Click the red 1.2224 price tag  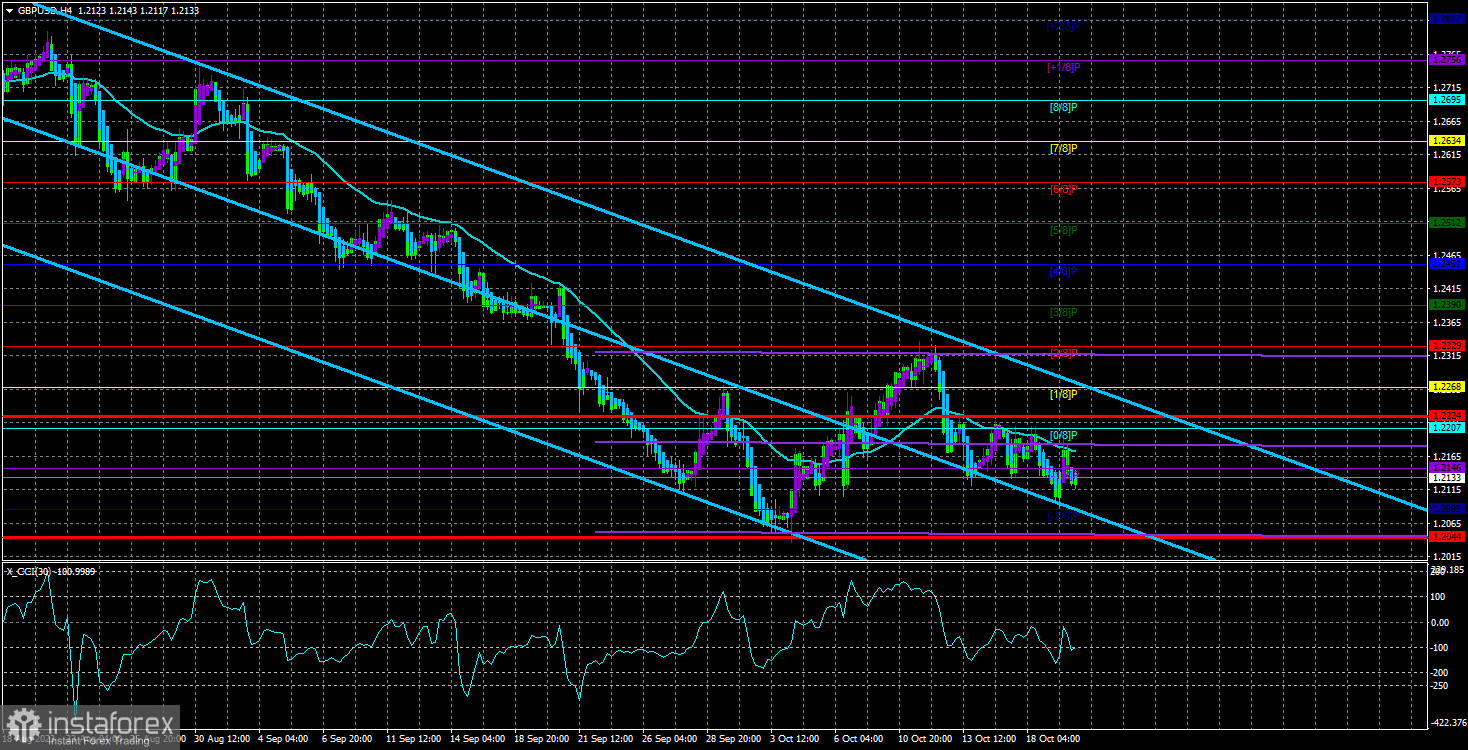[x=1447, y=416]
